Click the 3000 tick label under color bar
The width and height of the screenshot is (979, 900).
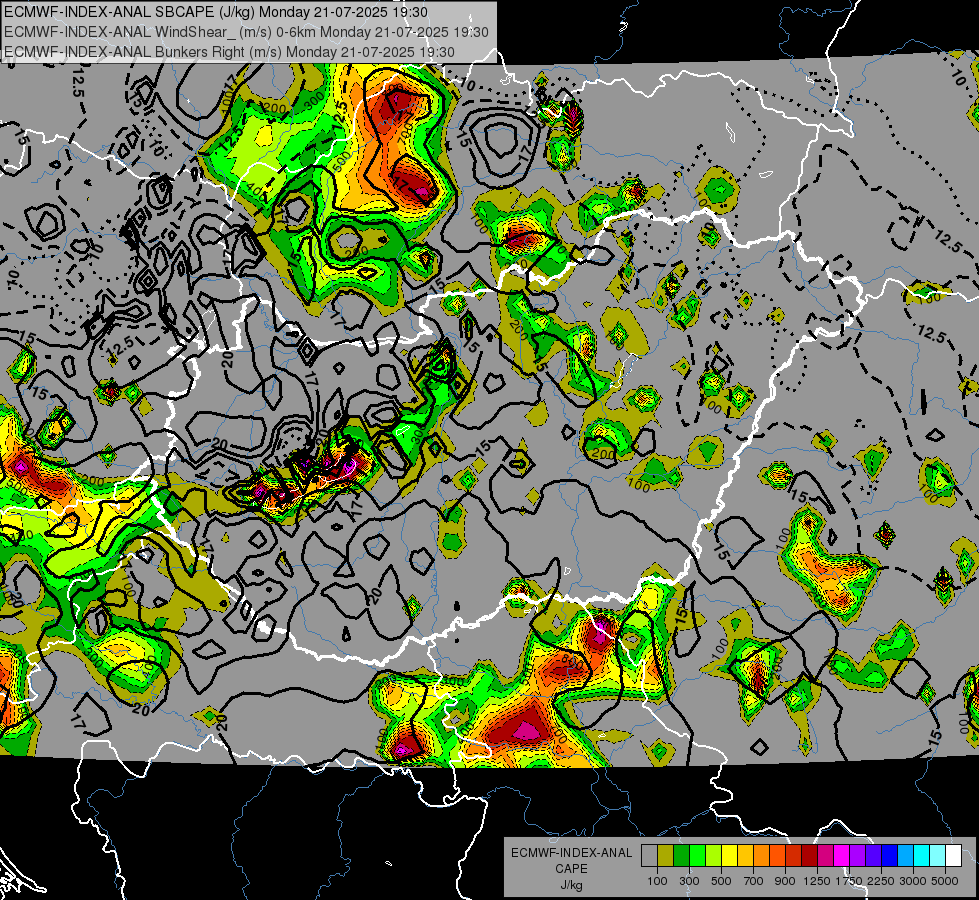(x=913, y=881)
